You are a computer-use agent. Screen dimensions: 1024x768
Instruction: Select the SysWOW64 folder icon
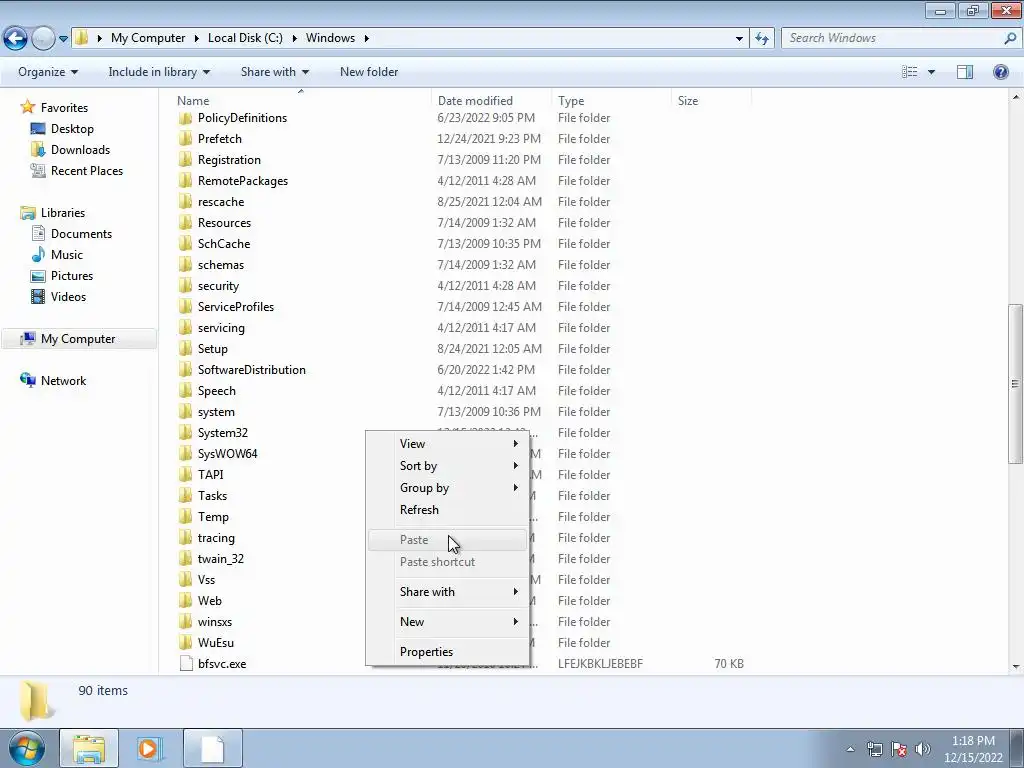point(185,453)
